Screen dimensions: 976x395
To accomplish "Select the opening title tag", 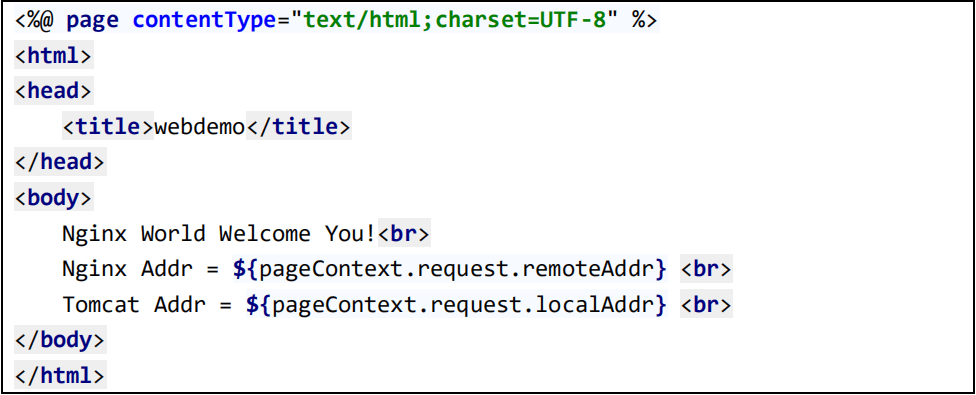I will (x=108, y=127).
